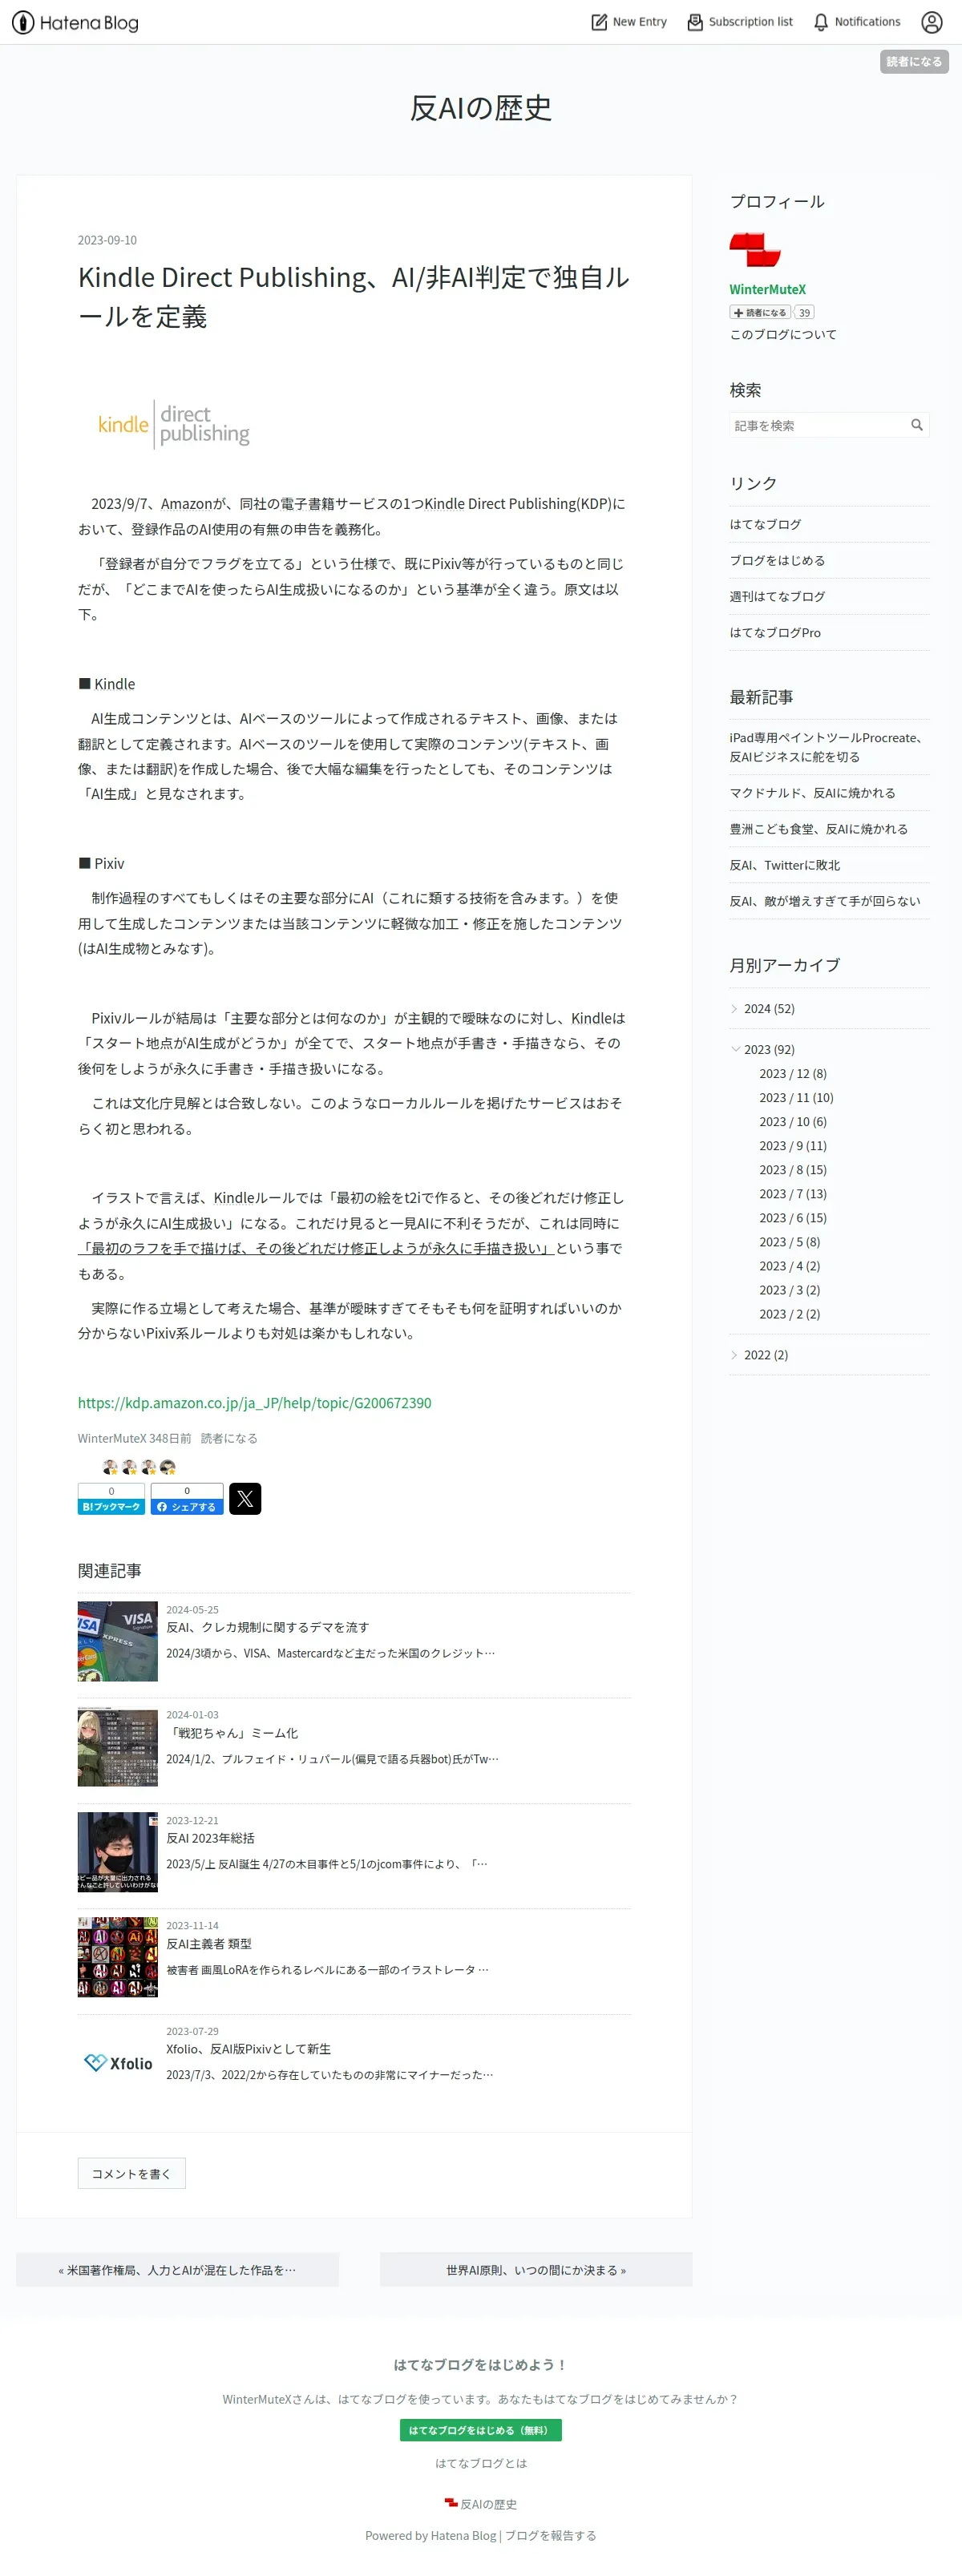The width and height of the screenshot is (962, 2576).
Task: Open the Subscription list
Action: coord(740,22)
